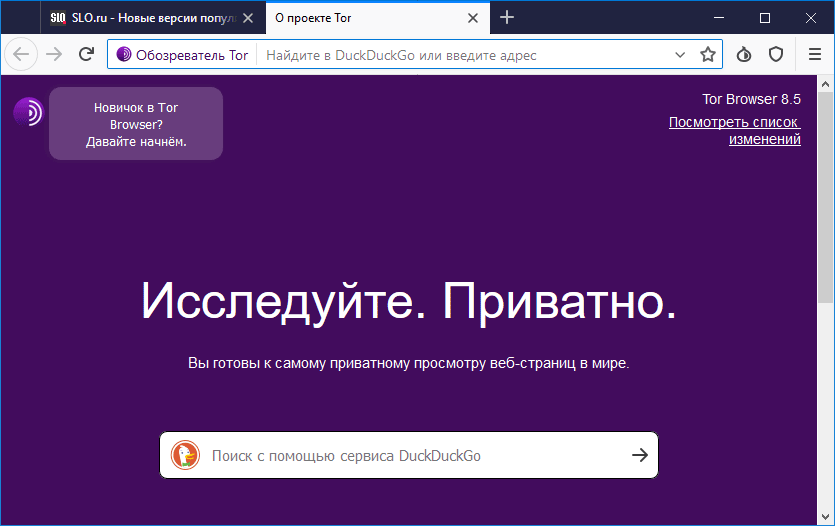Submit search with the arrow button

640,455
